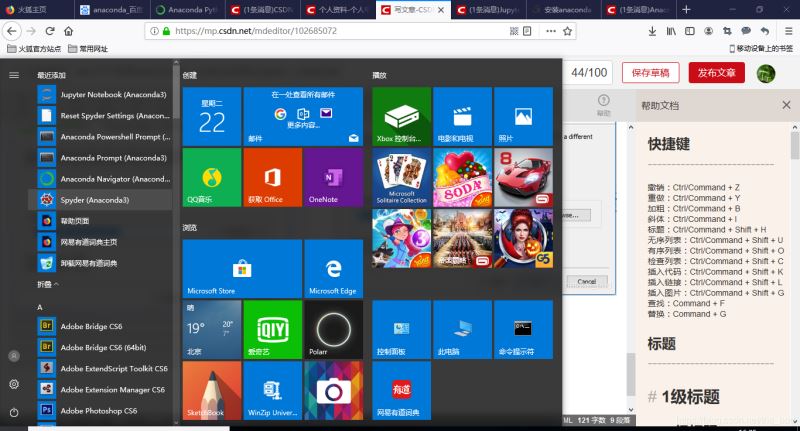Open the Beijing weather tile

(x=212, y=329)
